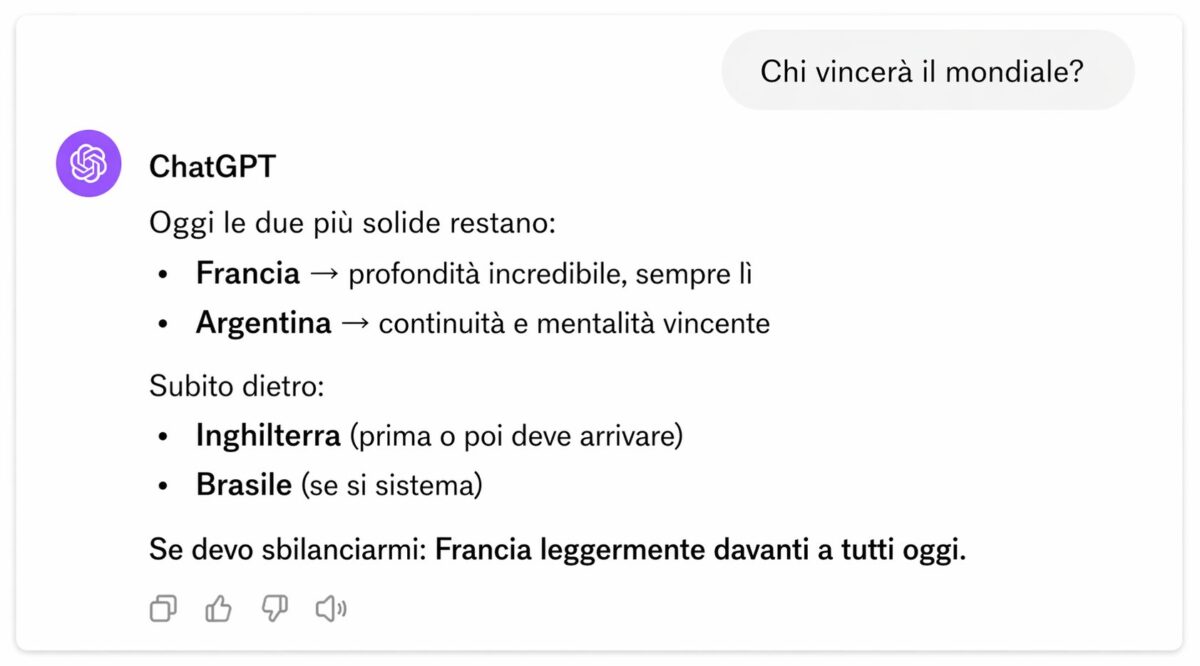The height and width of the screenshot is (666, 1200).
Task: Toggle negative feedback on this answer
Action: click(274, 608)
